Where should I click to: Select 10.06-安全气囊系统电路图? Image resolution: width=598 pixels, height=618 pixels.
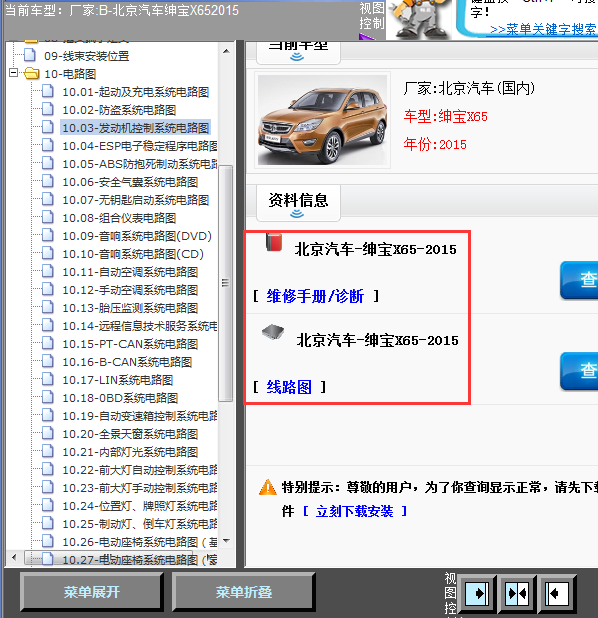(x=130, y=182)
